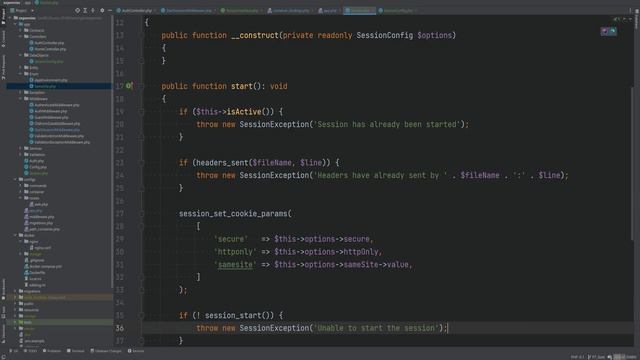Collapse the app folder in tree
This screenshot has width=640, height=360.
(x=16, y=24)
